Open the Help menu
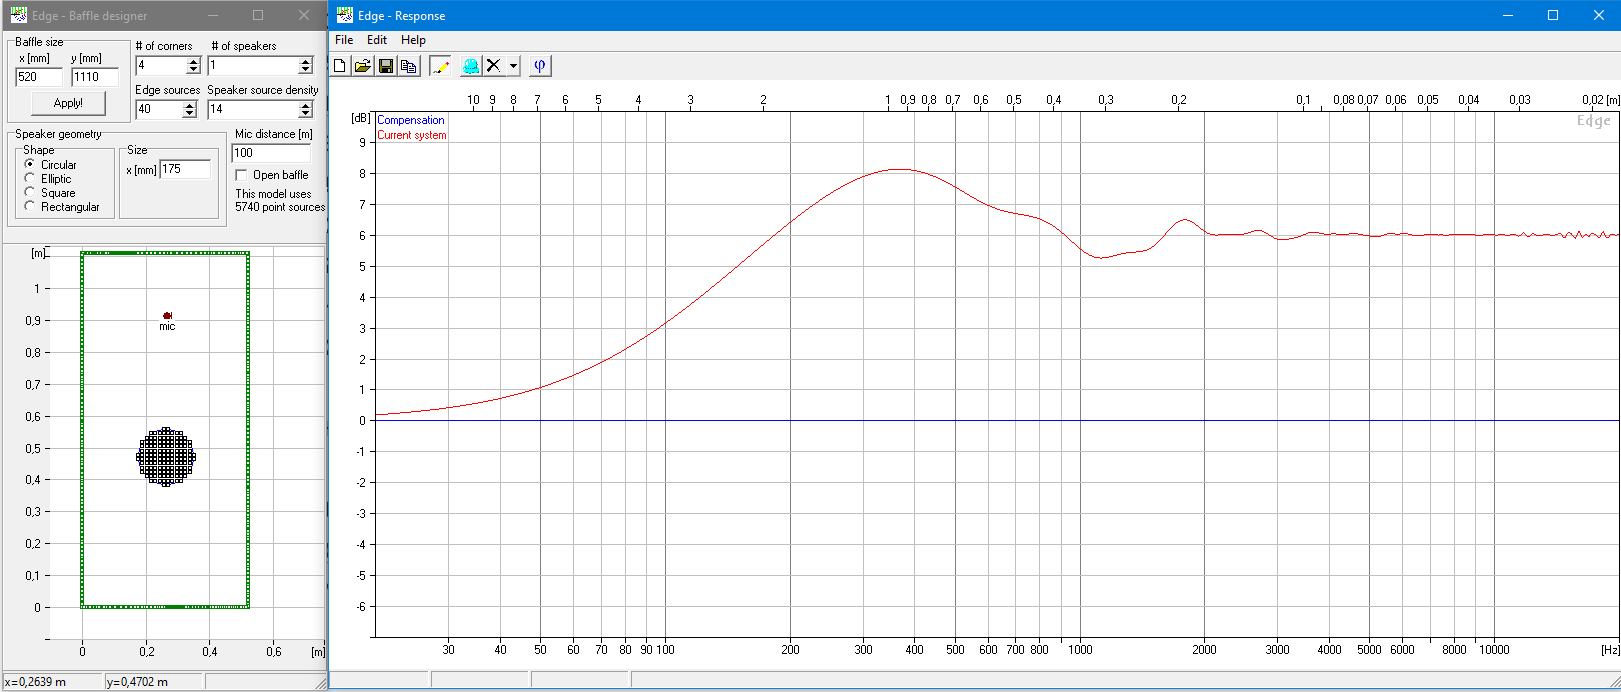Viewport: 1621px width, 692px height. pyautogui.click(x=413, y=40)
